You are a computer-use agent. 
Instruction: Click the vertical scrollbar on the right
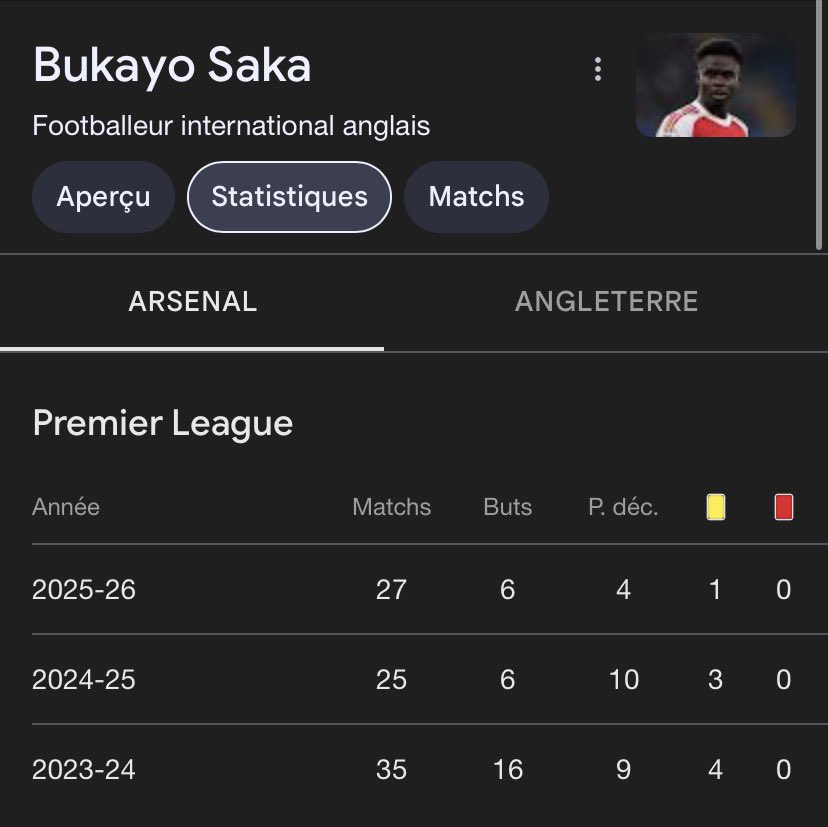(821, 120)
